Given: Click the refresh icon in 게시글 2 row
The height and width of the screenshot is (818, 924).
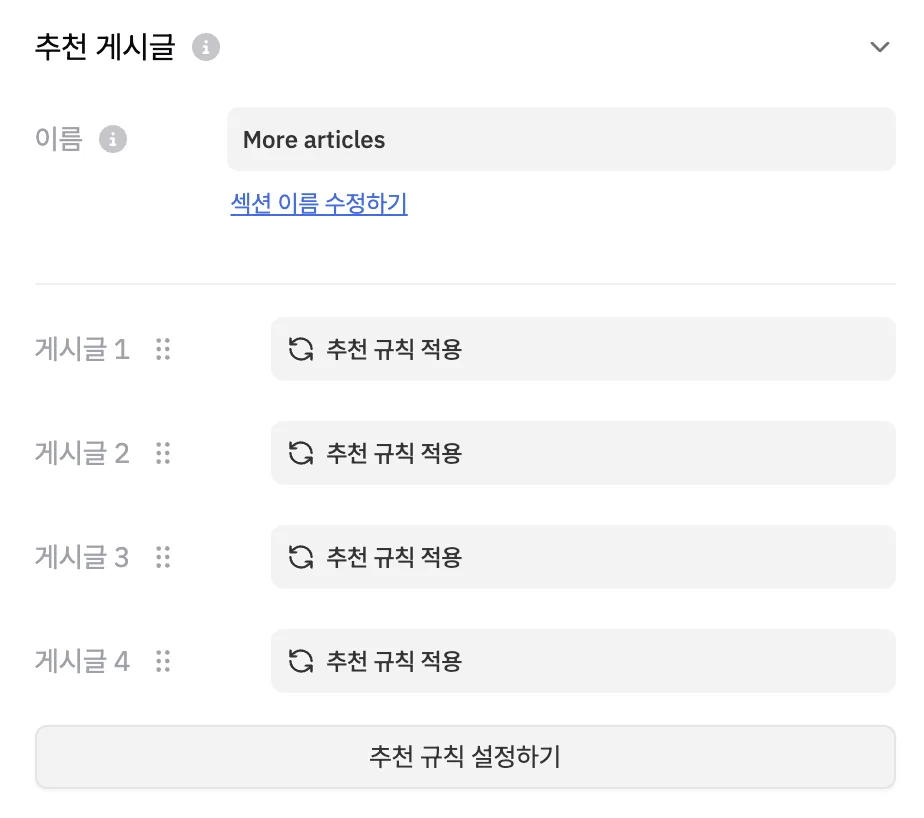Looking at the screenshot, I should tap(300, 453).
